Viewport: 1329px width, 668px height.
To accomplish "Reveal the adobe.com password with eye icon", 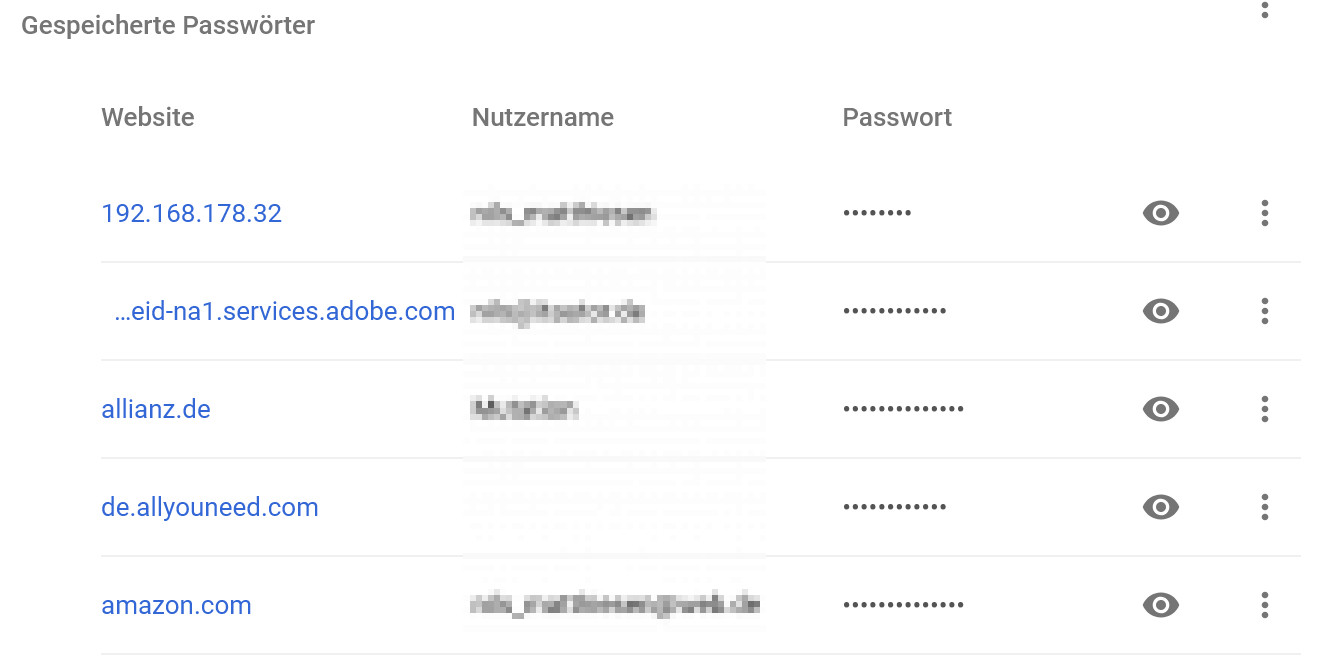I will click(x=1160, y=311).
